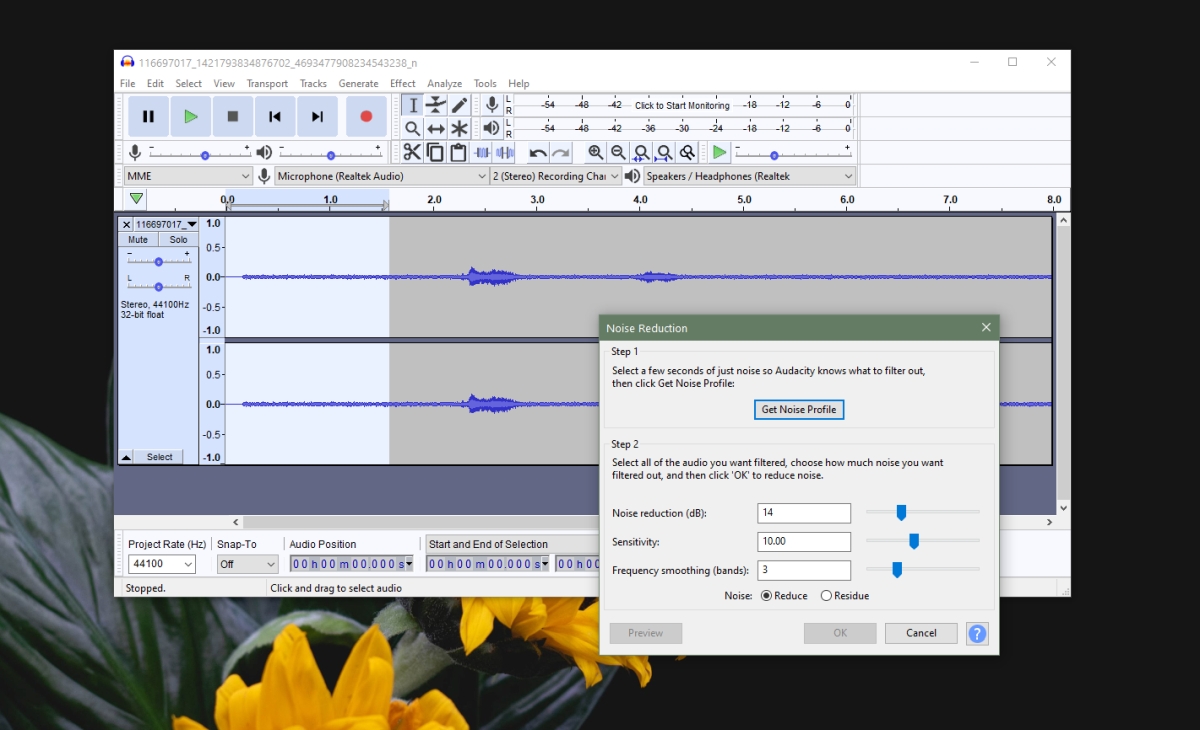Click Get Noise Profile
Image resolution: width=1200 pixels, height=730 pixels.
pos(798,409)
